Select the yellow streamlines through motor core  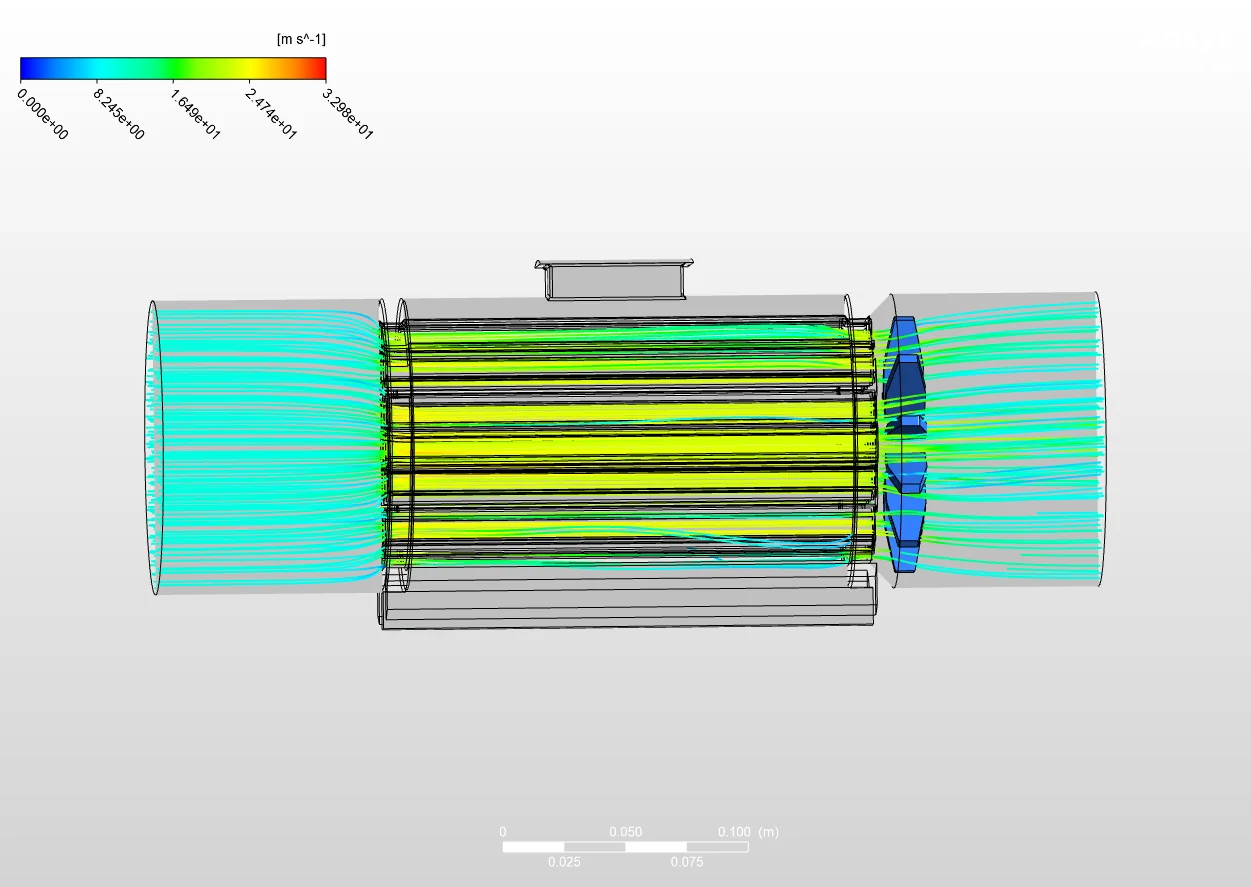[x=630, y=444]
